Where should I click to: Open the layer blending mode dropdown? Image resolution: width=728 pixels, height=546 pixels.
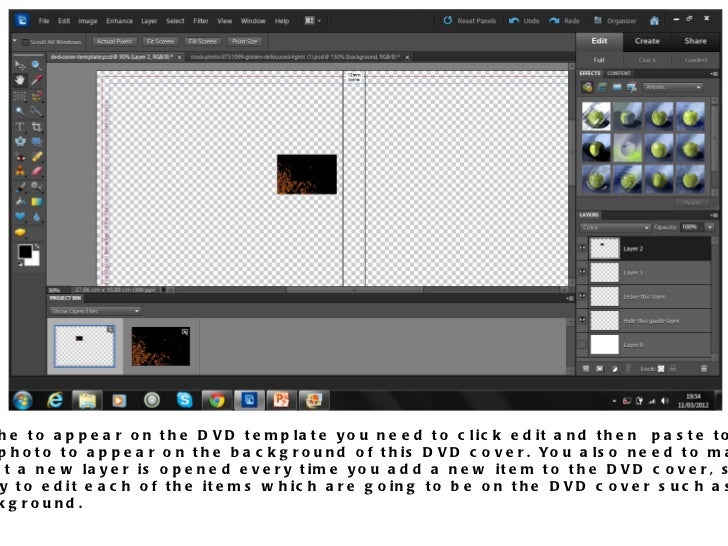615,227
